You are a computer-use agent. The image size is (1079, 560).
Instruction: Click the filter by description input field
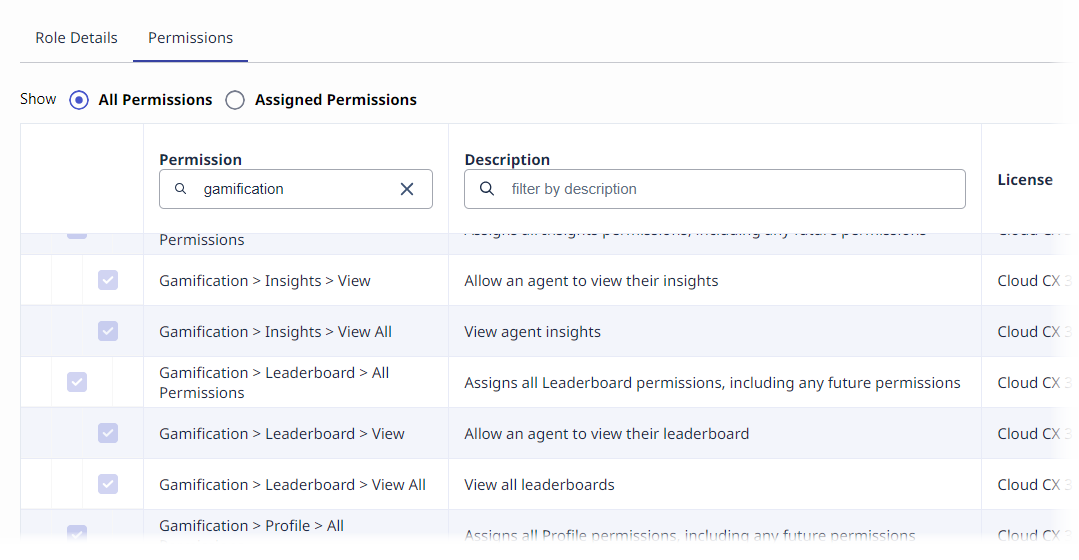pyautogui.click(x=730, y=189)
